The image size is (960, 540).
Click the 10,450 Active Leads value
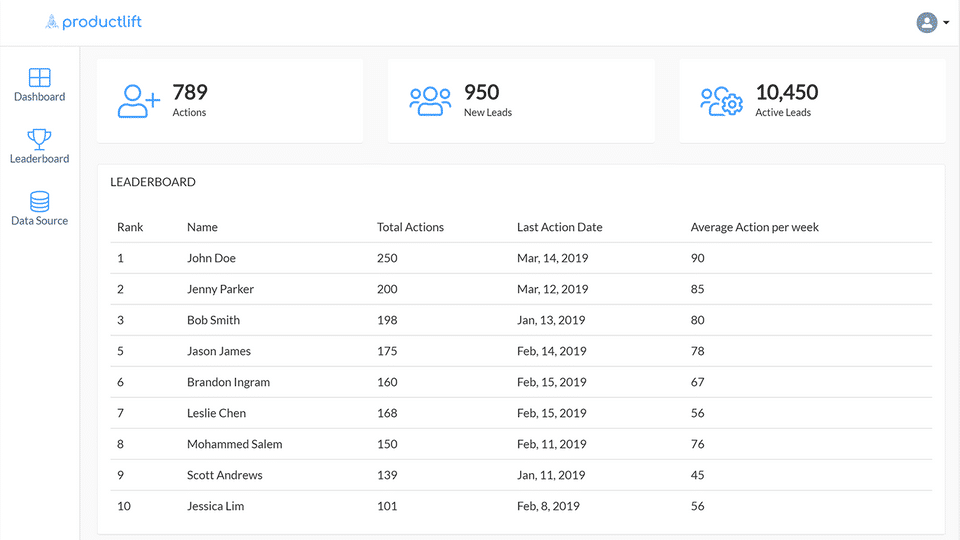[787, 92]
